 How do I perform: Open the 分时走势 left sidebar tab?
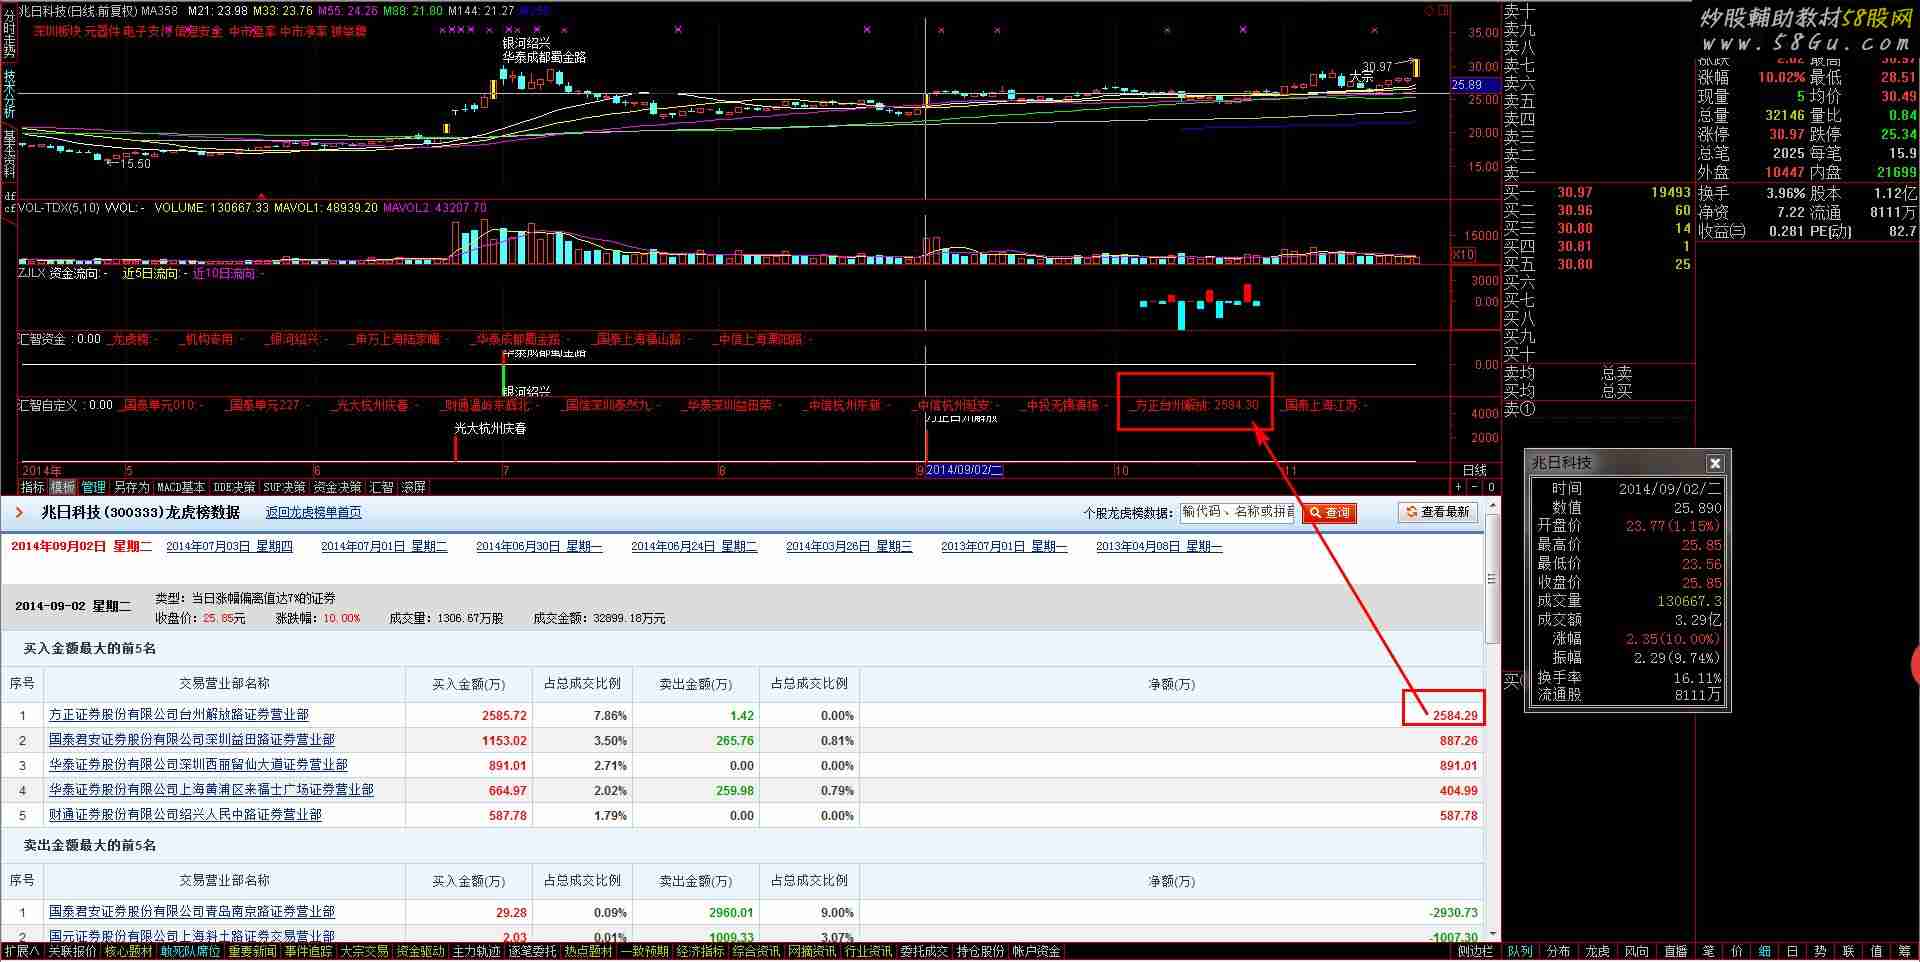(9, 35)
